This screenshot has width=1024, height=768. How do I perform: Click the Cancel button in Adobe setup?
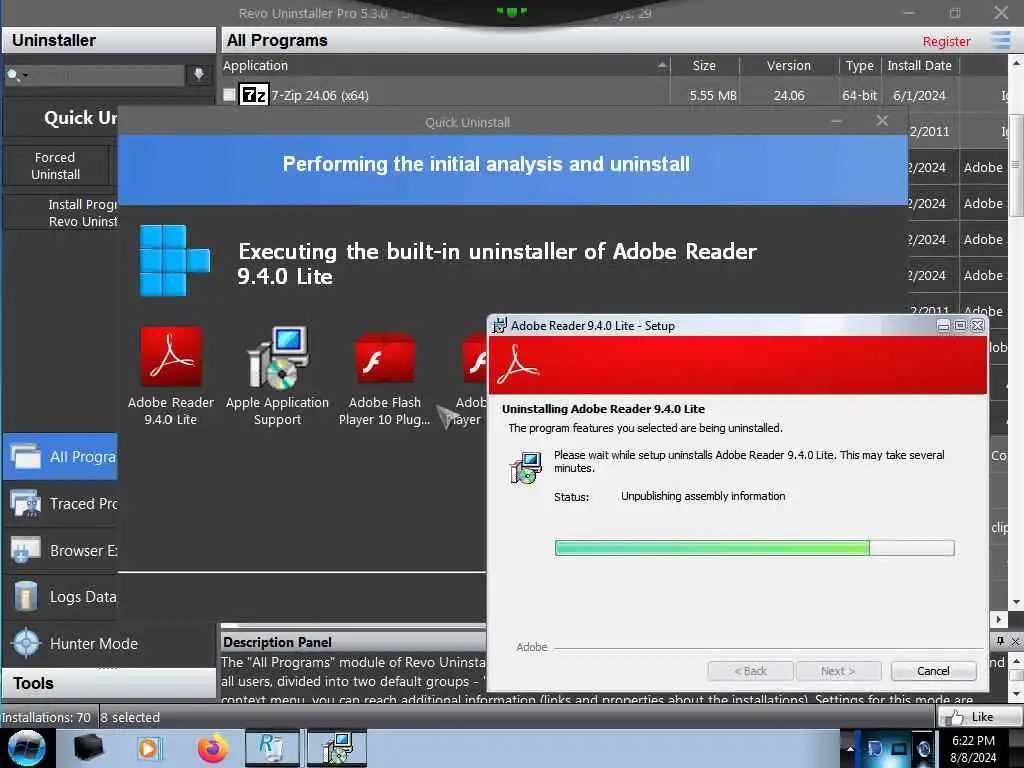tap(933, 671)
